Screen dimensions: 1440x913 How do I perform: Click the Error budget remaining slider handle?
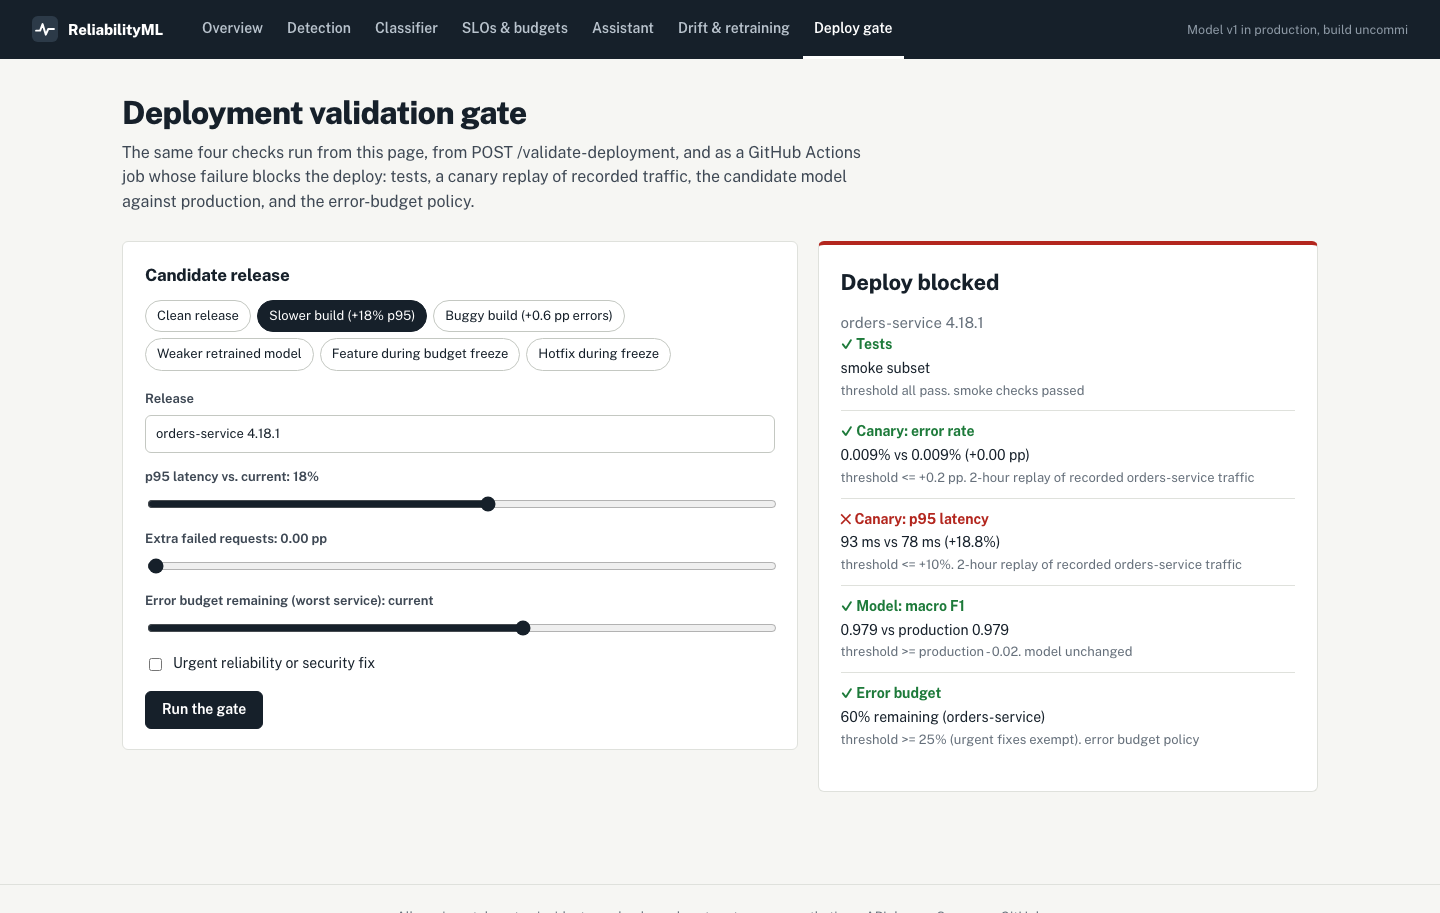click(x=523, y=628)
